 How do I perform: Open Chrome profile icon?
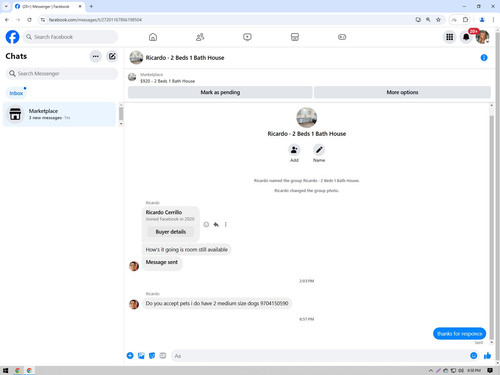482,20
